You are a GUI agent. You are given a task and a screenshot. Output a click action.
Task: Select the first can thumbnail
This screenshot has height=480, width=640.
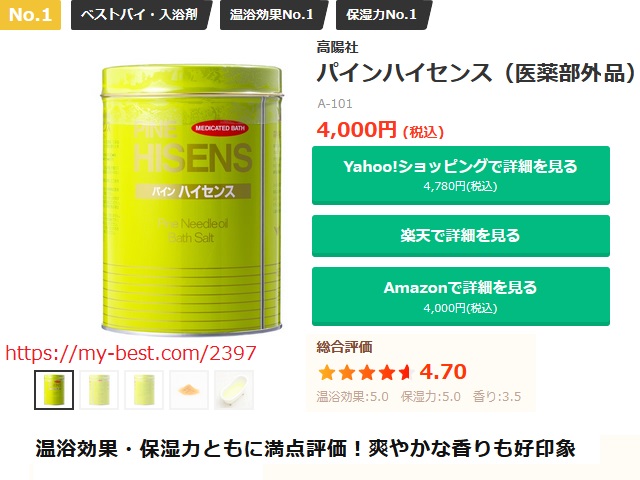point(54,390)
